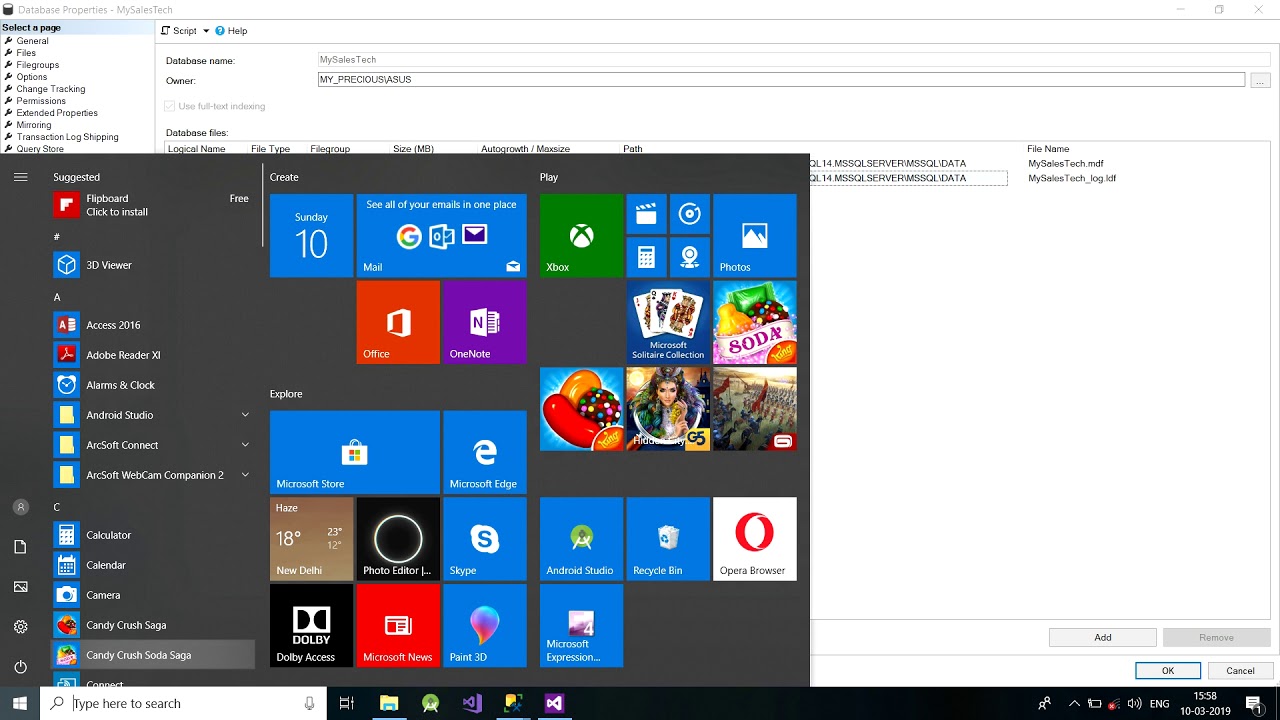Open Opera Browser tile
Screen dimensions: 1280x720
pyautogui.click(x=754, y=539)
